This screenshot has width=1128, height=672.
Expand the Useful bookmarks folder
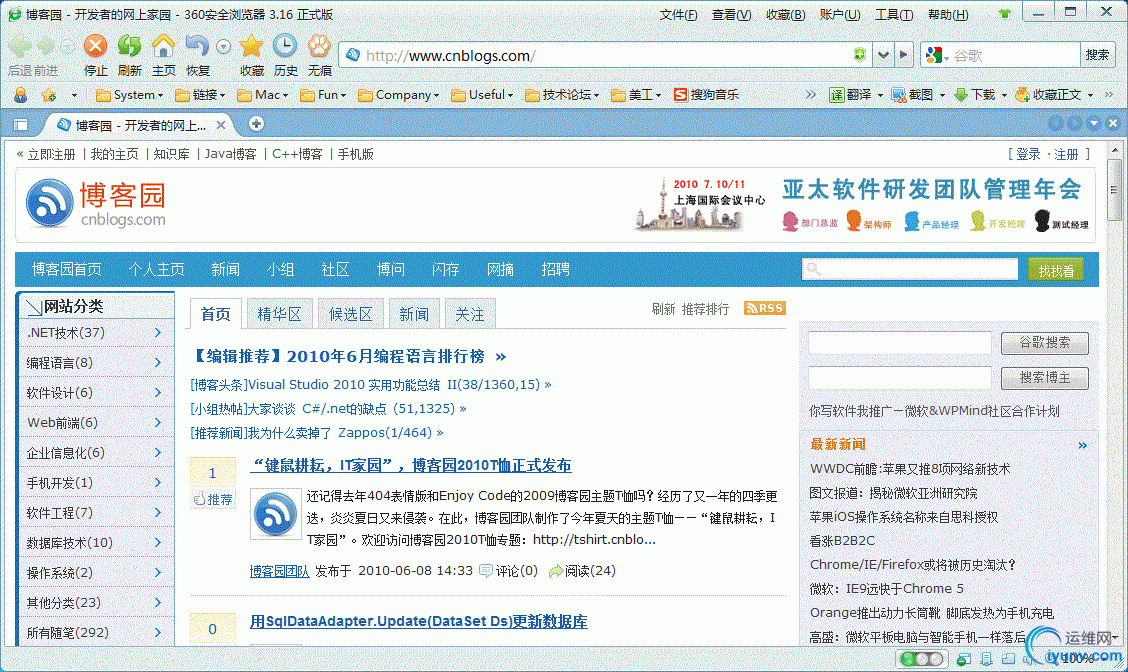481,95
